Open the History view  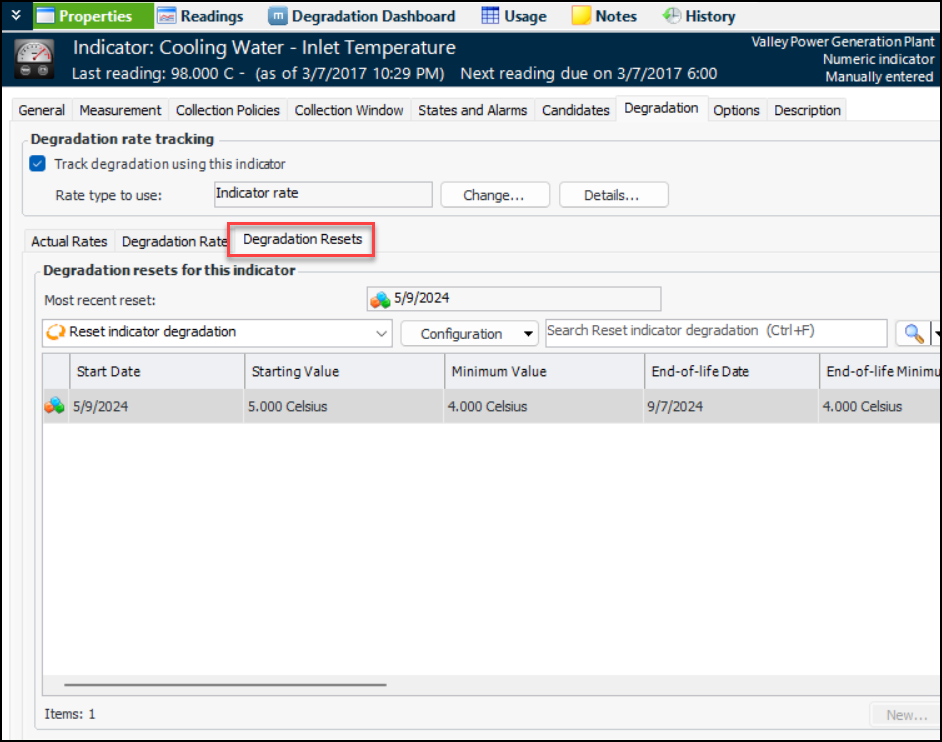tap(699, 16)
